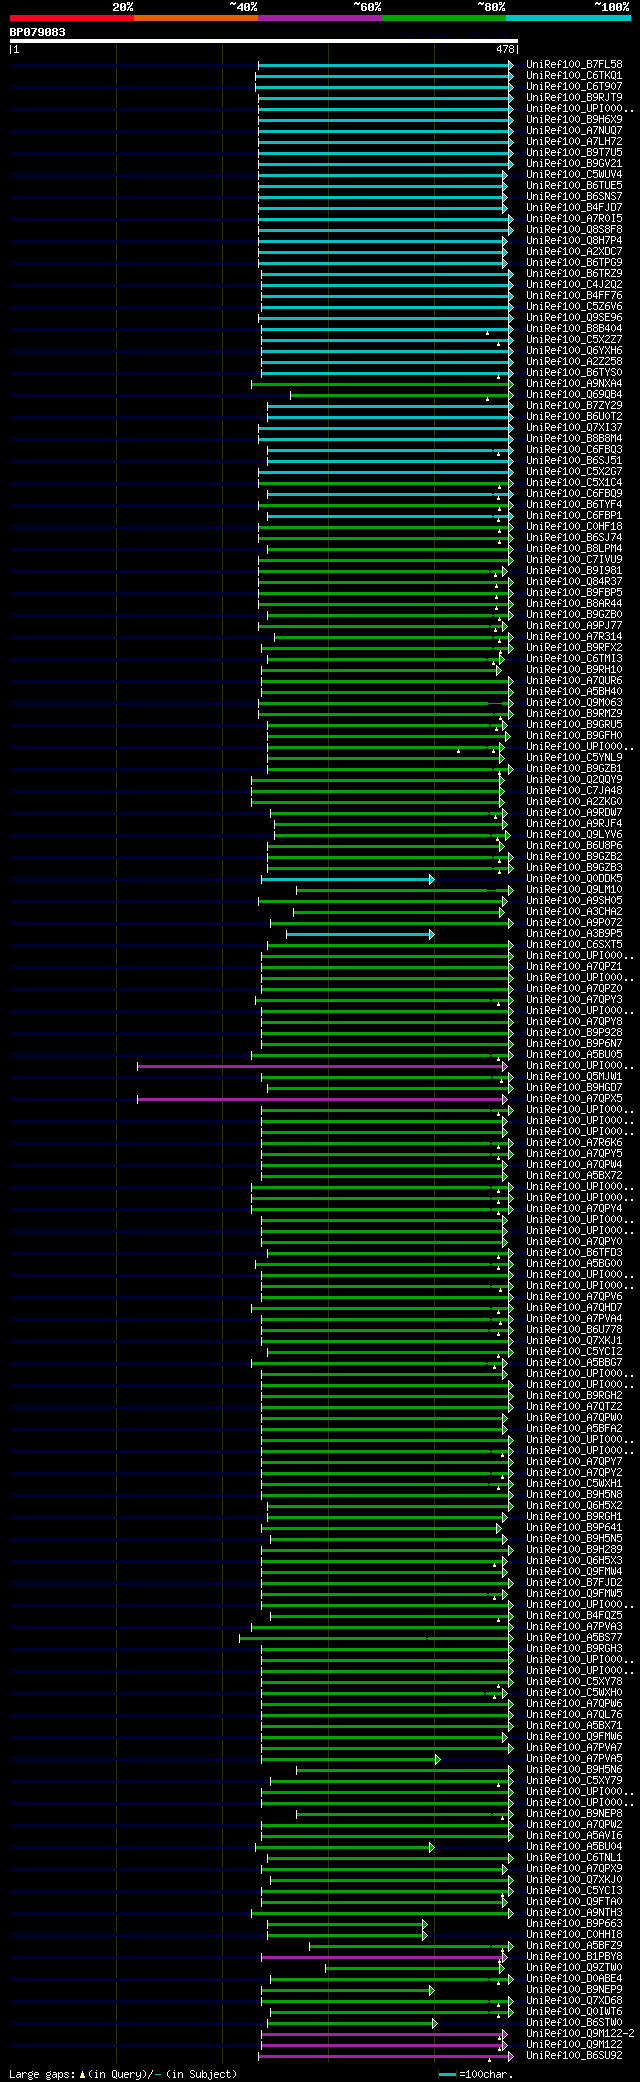This screenshot has height=2082, width=640.
Task: Open hit UniRef100_Q5MJW1
Action: pos(574,1076)
